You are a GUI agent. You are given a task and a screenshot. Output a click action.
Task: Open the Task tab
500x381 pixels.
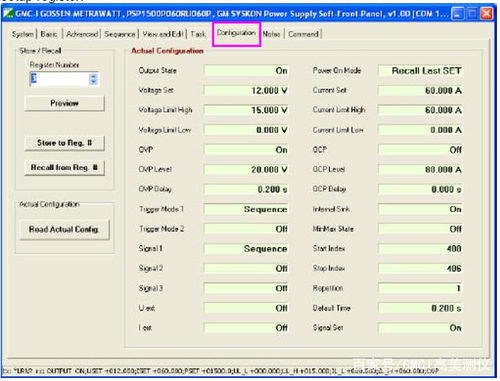[198, 34]
